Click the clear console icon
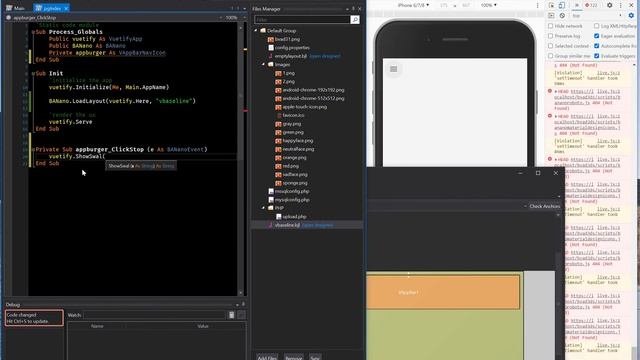 (x=562, y=16)
